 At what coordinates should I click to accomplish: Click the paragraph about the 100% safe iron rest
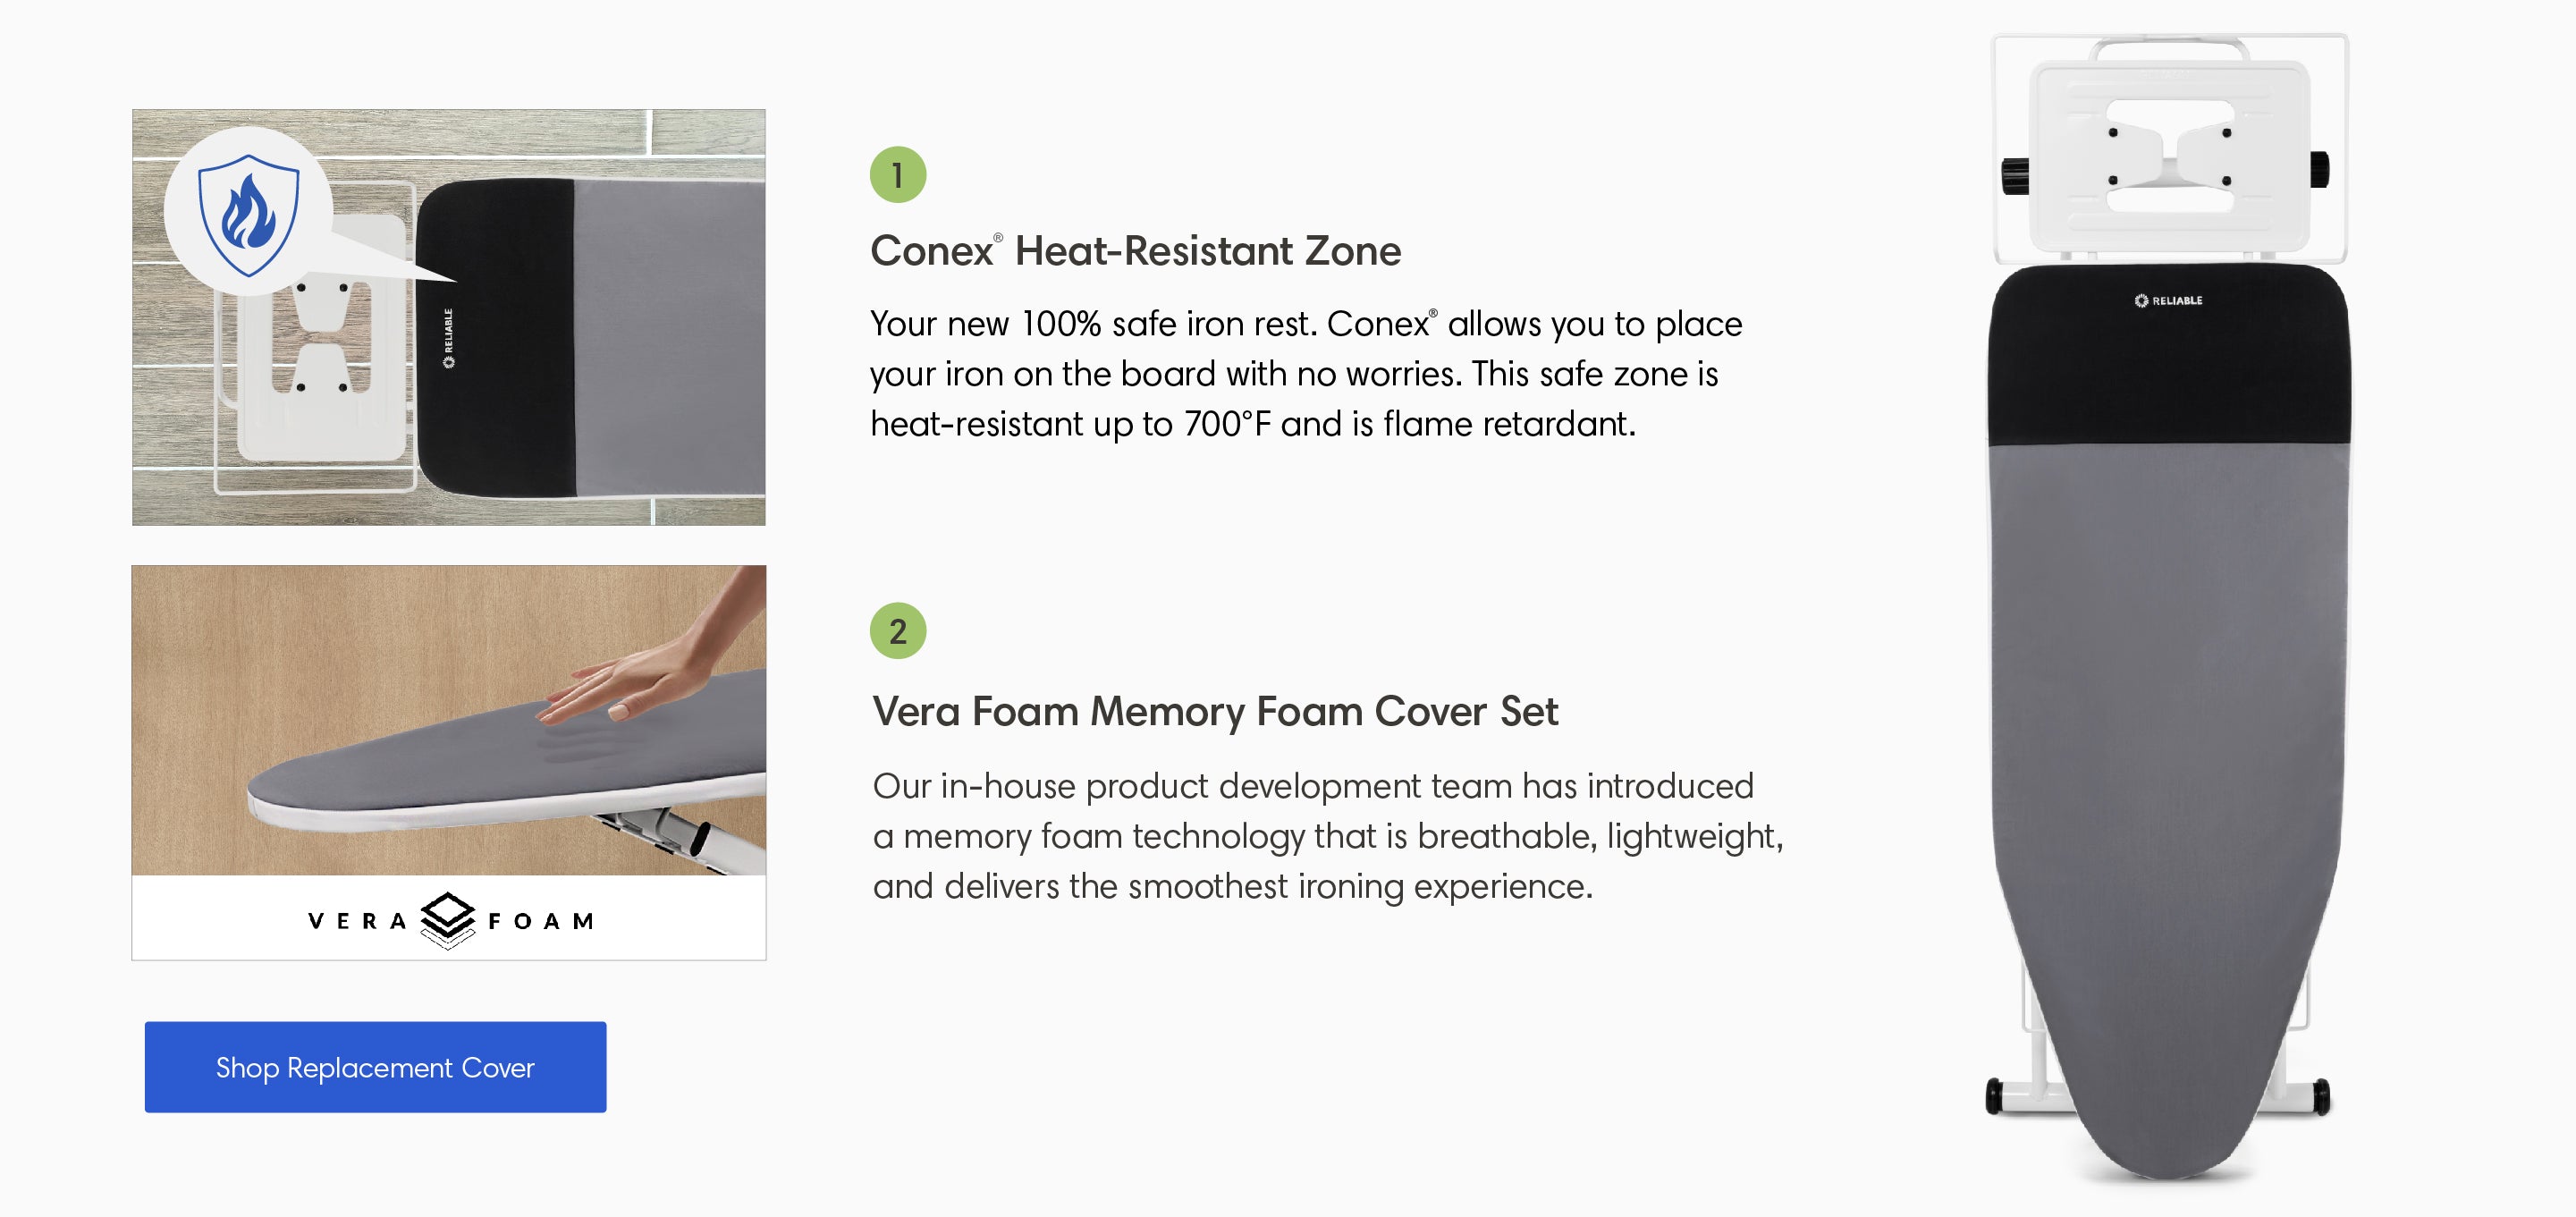pos(1305,374)
